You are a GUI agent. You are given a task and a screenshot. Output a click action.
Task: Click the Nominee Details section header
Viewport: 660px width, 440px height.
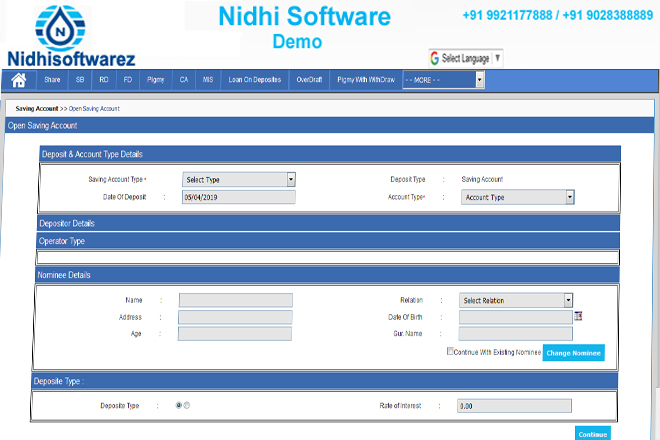pos(327,275)
